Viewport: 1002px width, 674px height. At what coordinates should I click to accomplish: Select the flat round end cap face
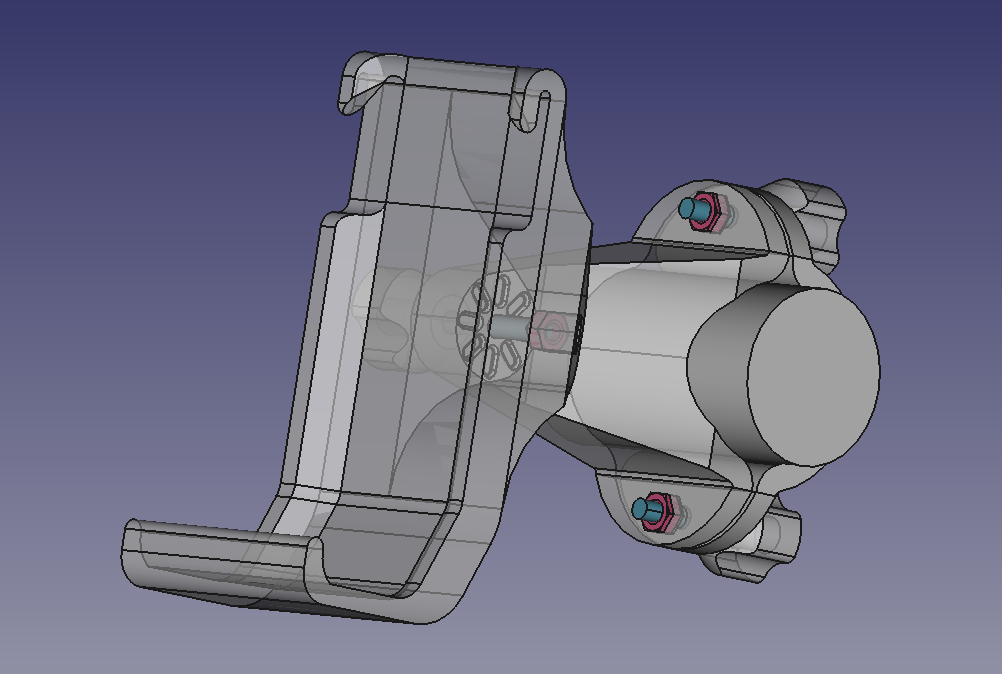point(814,375)
